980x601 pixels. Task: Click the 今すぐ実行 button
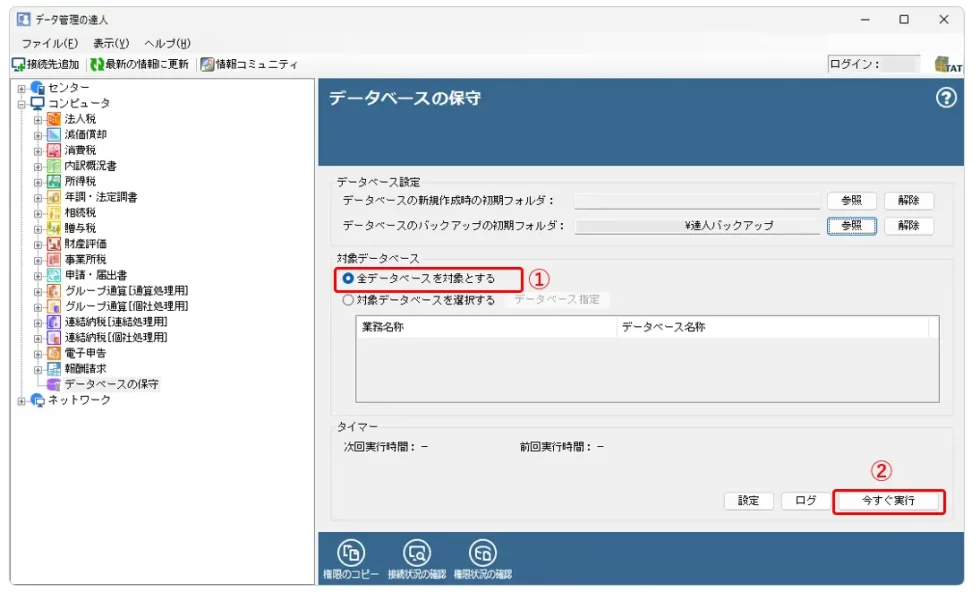(888, 500)
